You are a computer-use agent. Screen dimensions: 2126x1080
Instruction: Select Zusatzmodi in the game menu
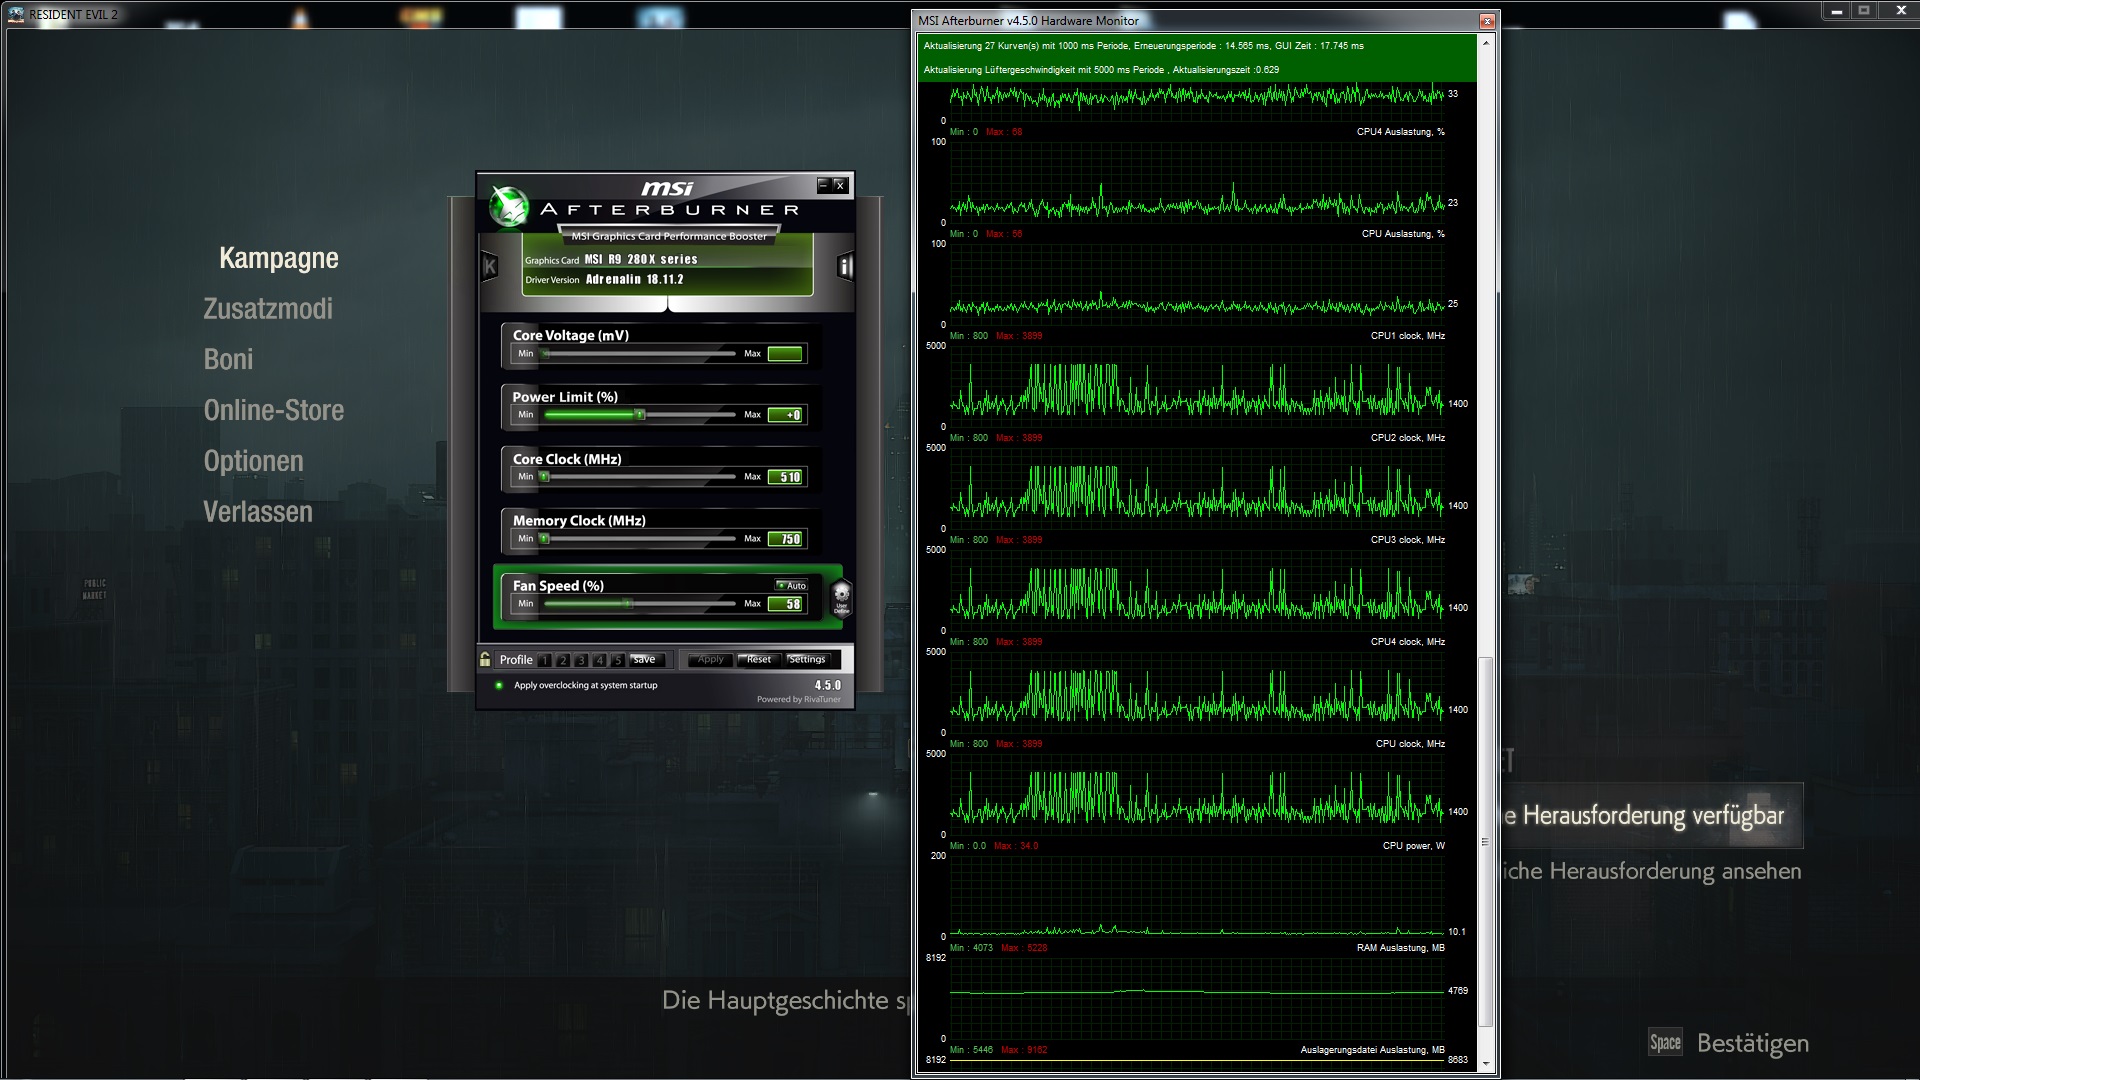pos(268,309)
